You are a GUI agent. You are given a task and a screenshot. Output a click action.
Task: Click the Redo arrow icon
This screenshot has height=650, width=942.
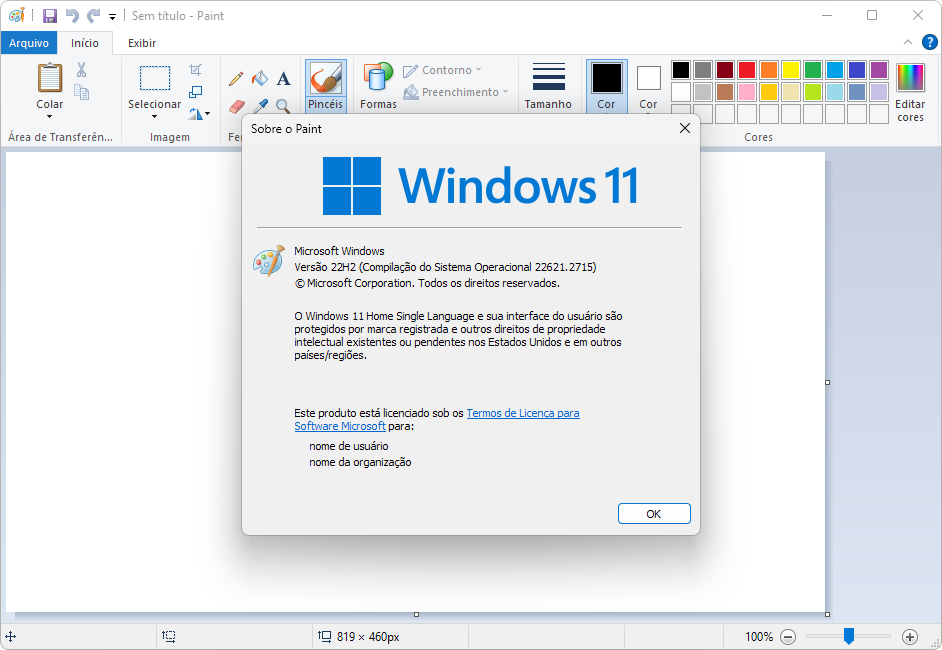click(x=93, y=16)
